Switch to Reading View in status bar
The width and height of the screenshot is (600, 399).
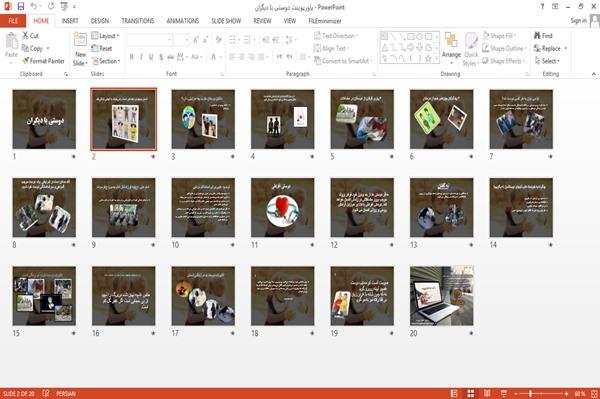[487, 393]
